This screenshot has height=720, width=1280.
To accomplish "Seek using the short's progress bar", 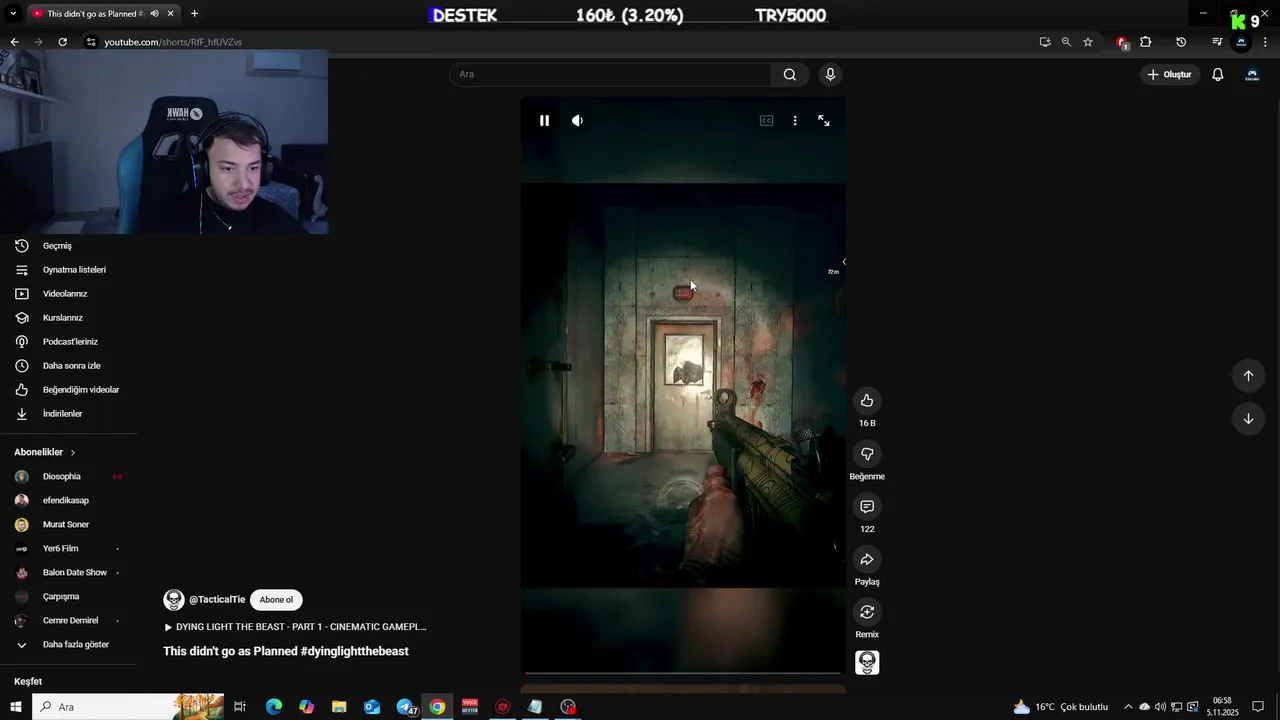I will click(683, 673).
